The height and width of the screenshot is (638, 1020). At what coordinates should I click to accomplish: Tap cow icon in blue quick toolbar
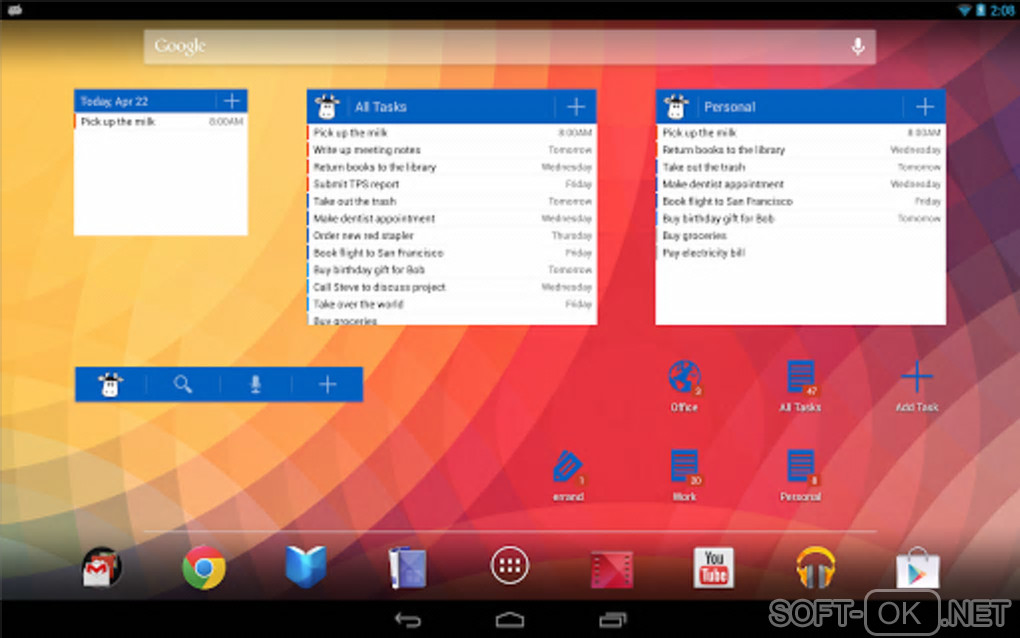click(x=111, y=384)
